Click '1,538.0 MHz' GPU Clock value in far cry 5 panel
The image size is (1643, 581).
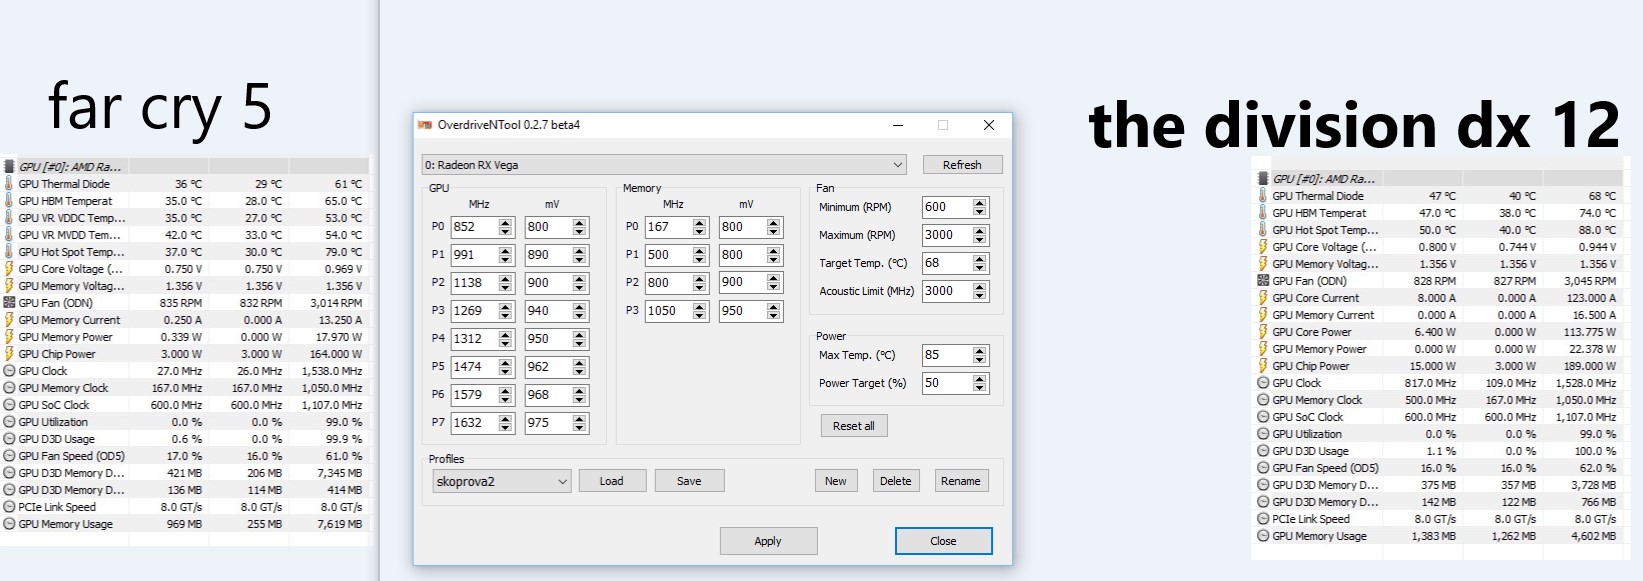[x=332, y=371]
